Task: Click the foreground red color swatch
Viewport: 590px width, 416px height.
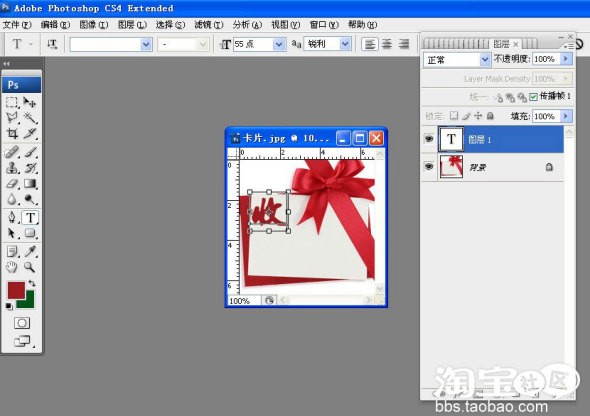Action: (x=16, y=290)
